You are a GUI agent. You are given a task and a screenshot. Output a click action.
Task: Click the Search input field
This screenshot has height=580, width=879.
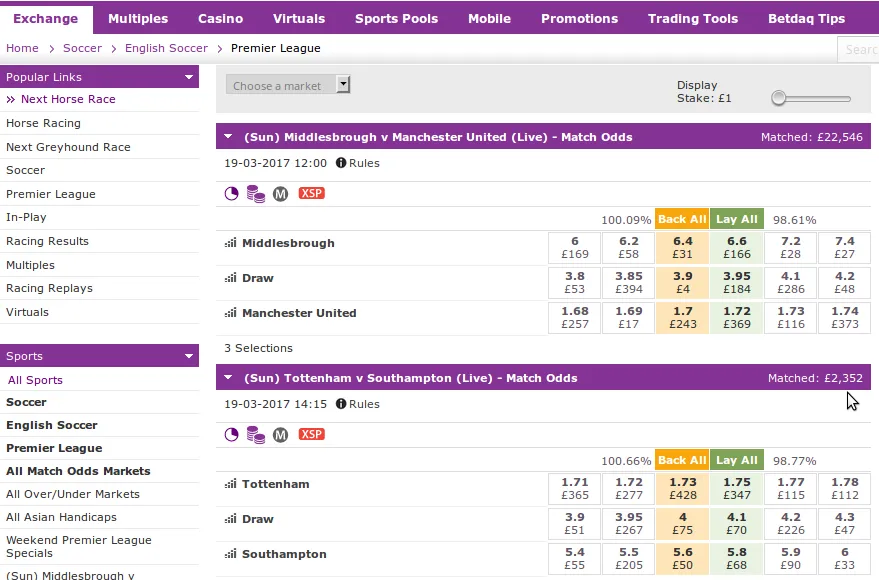pos(858,49)
